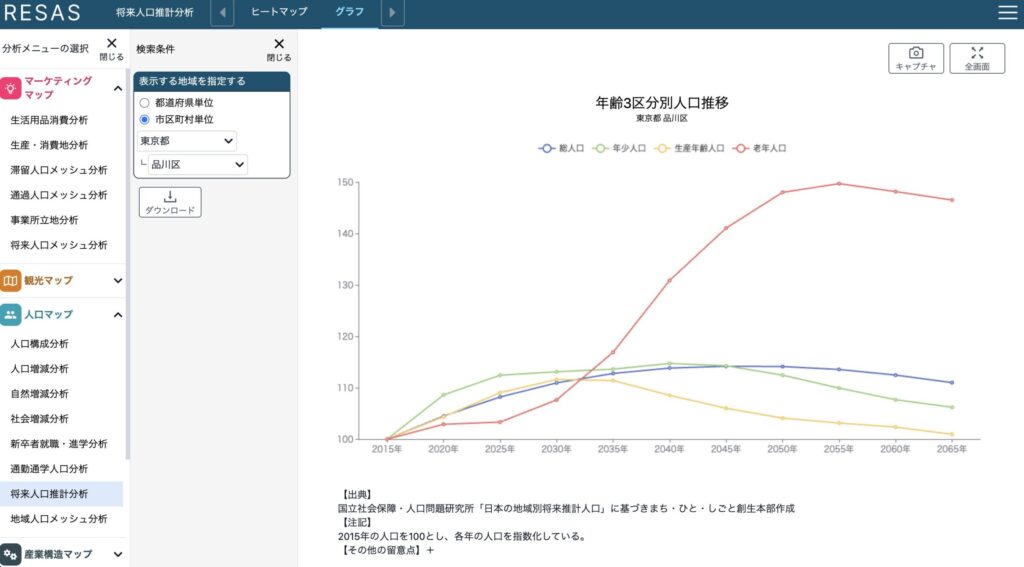Switch to the heatmap tab
This screenshot has height=567, width=1024.
click(278, 13)
